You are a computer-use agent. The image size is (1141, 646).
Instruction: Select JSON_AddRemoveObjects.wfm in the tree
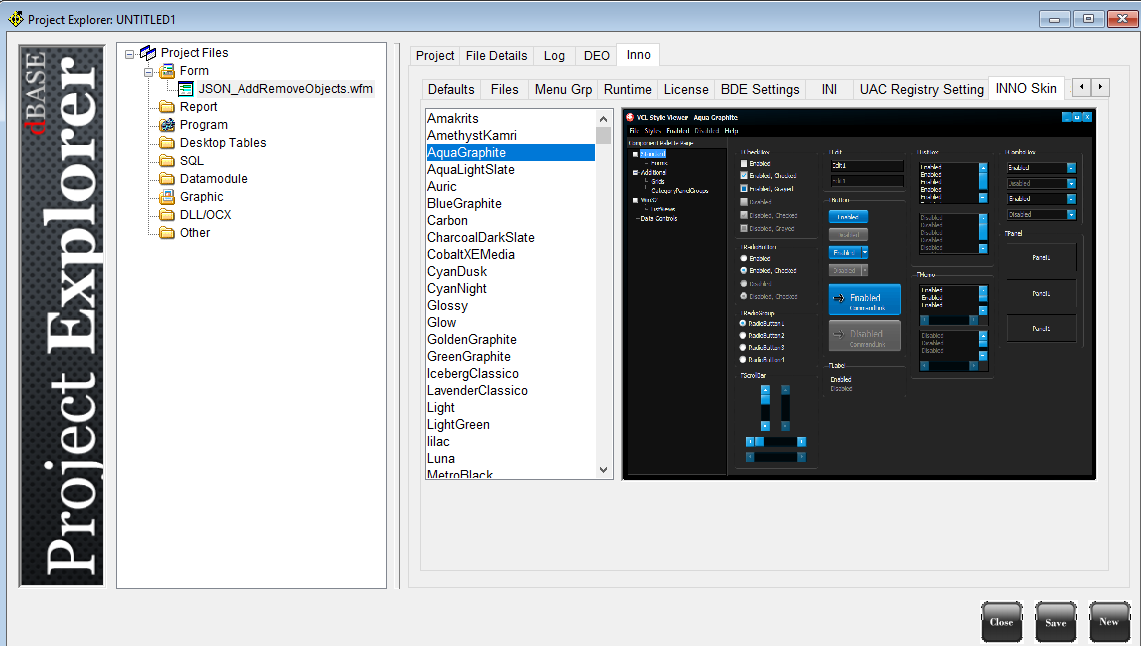285,89
